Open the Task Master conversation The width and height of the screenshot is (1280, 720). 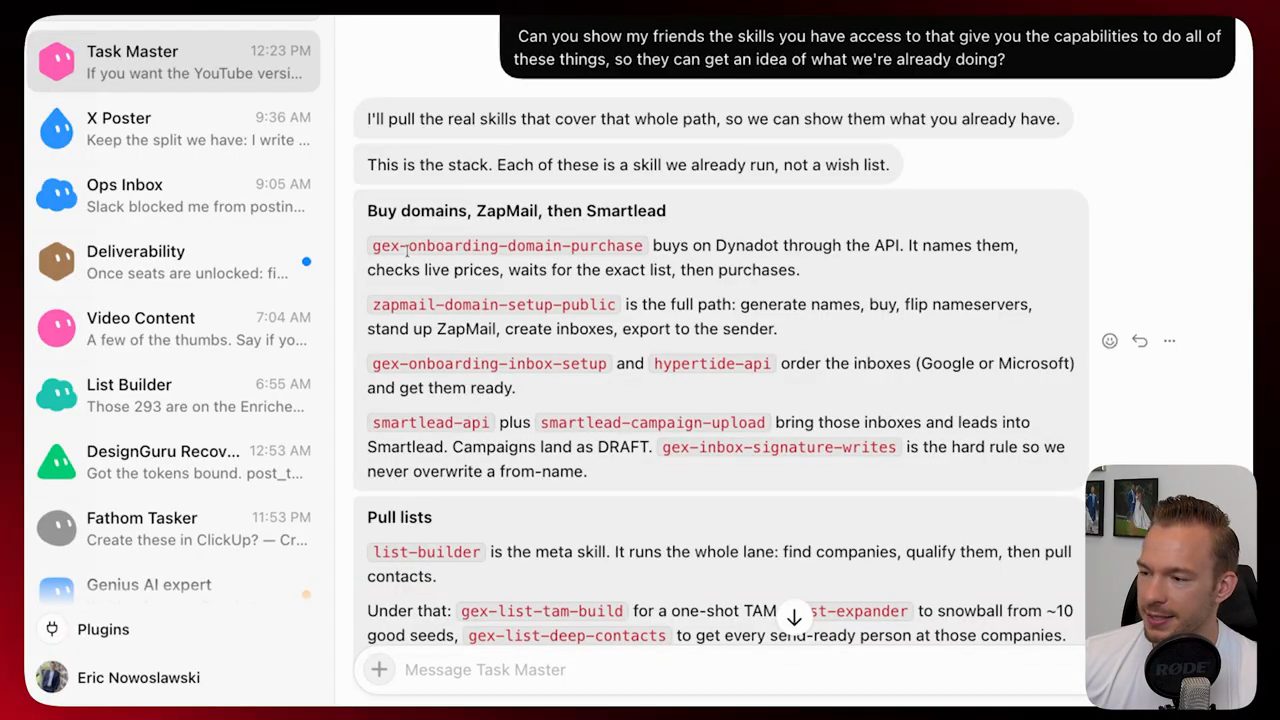tap(173, 62)
